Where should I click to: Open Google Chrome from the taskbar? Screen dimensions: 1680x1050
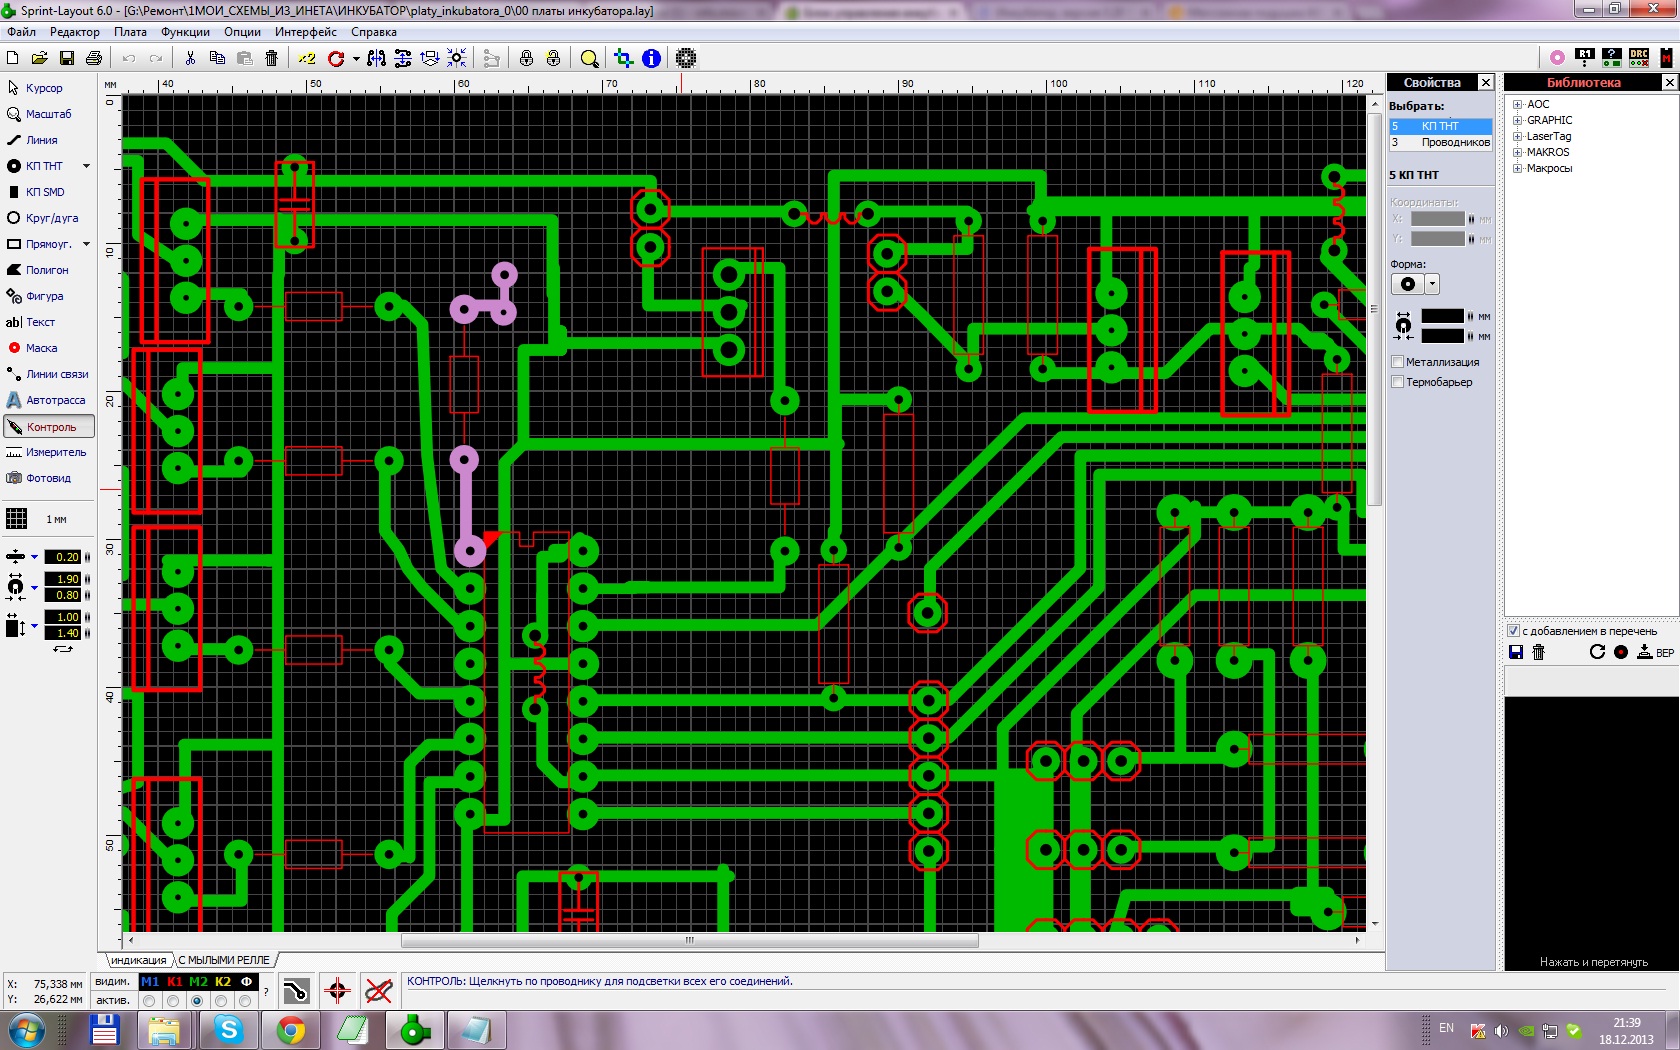(x=291, y=1029)
